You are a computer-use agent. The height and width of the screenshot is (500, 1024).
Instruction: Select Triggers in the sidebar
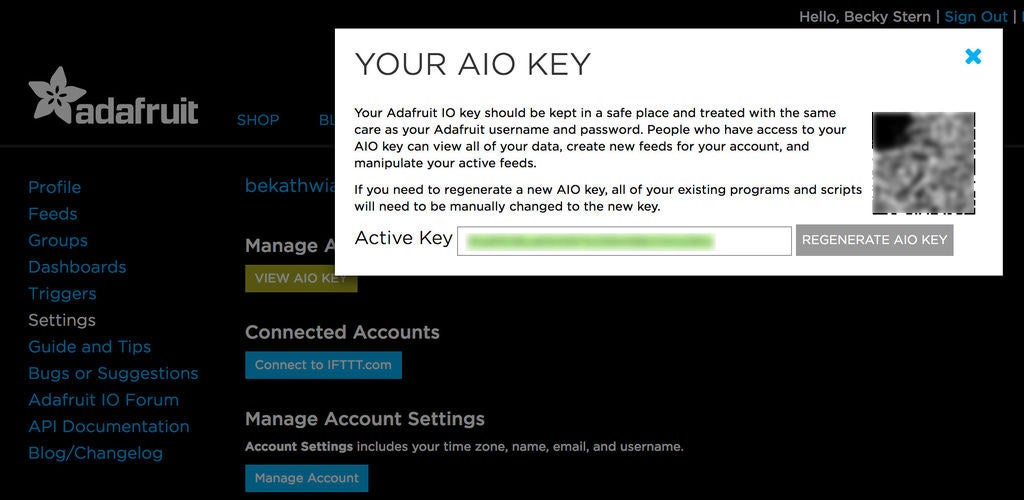click(x=62, y=294)
